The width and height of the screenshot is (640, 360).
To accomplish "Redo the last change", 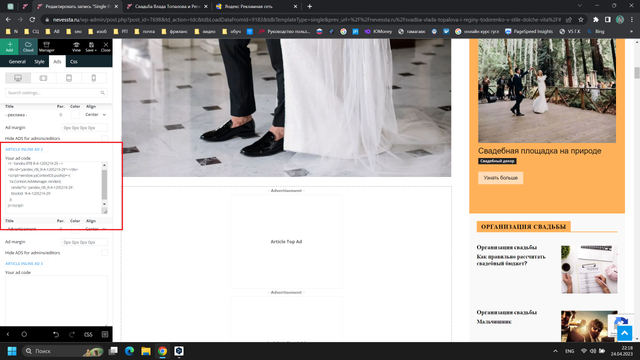I will [x=72, y=334].
